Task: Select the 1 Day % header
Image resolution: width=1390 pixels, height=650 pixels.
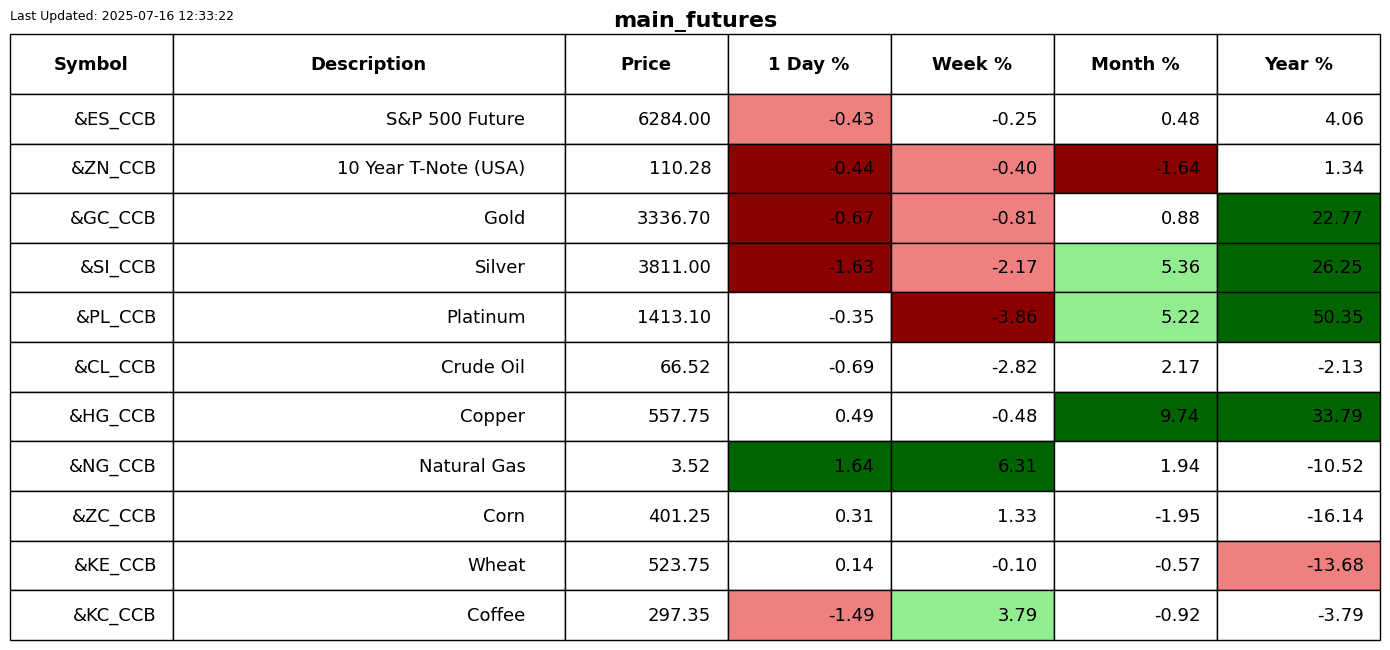Action: pyautogui.click(x=809, y=65)
